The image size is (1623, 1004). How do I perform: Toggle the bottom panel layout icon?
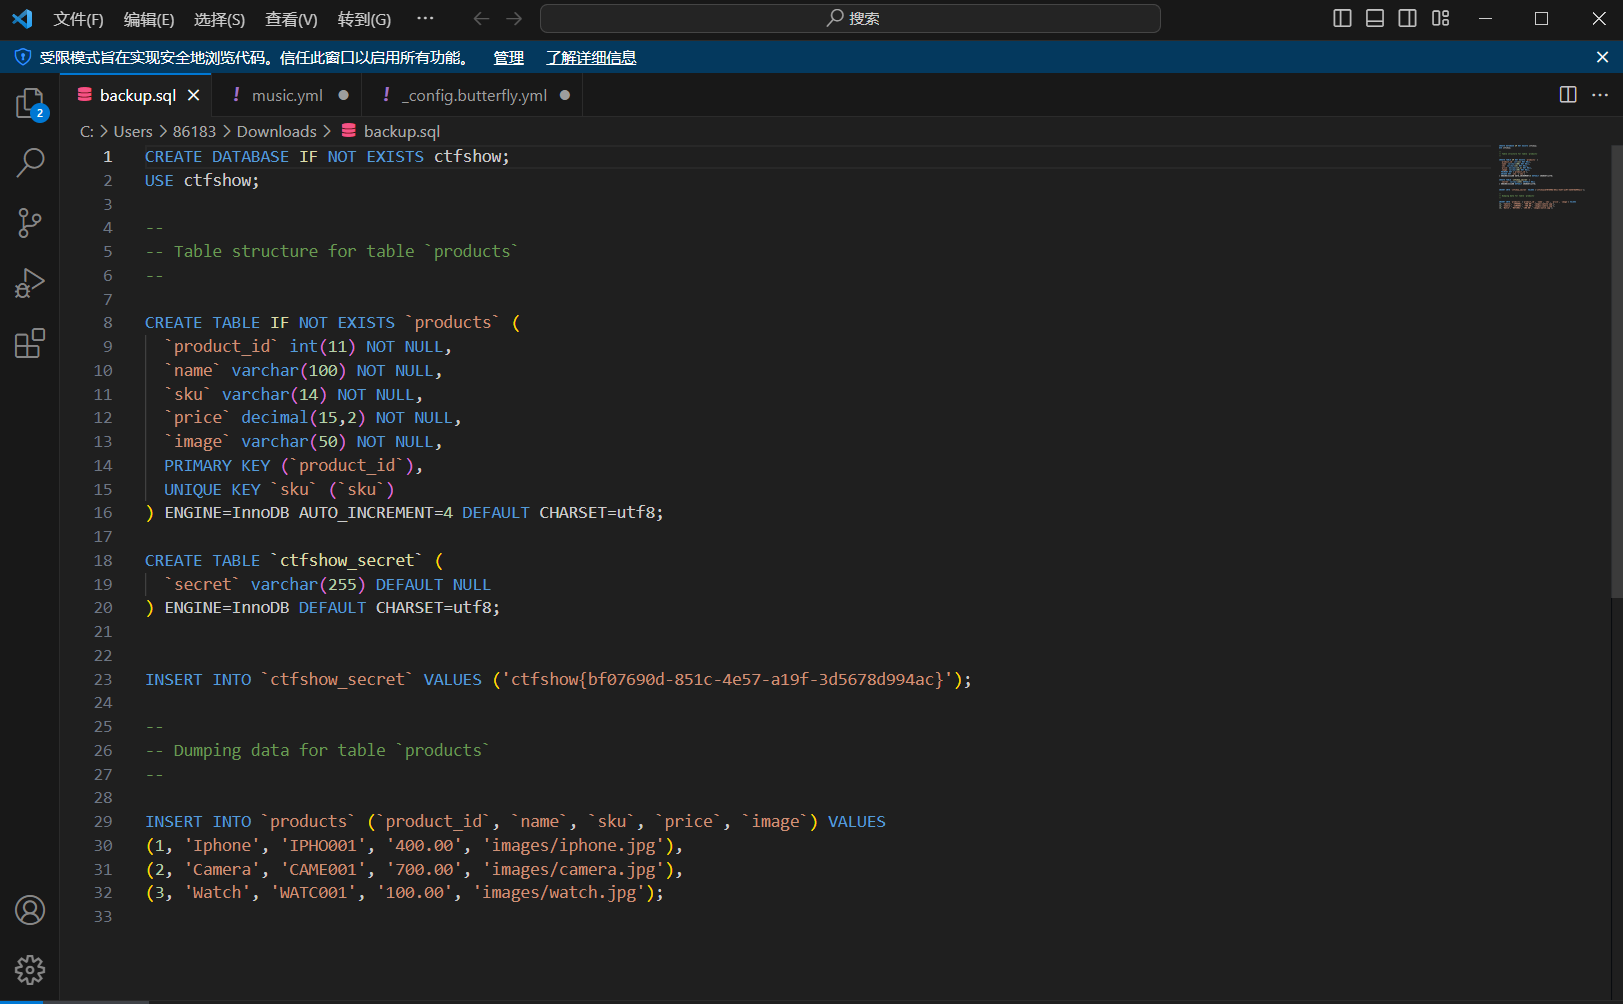[x=1375, y=18]
